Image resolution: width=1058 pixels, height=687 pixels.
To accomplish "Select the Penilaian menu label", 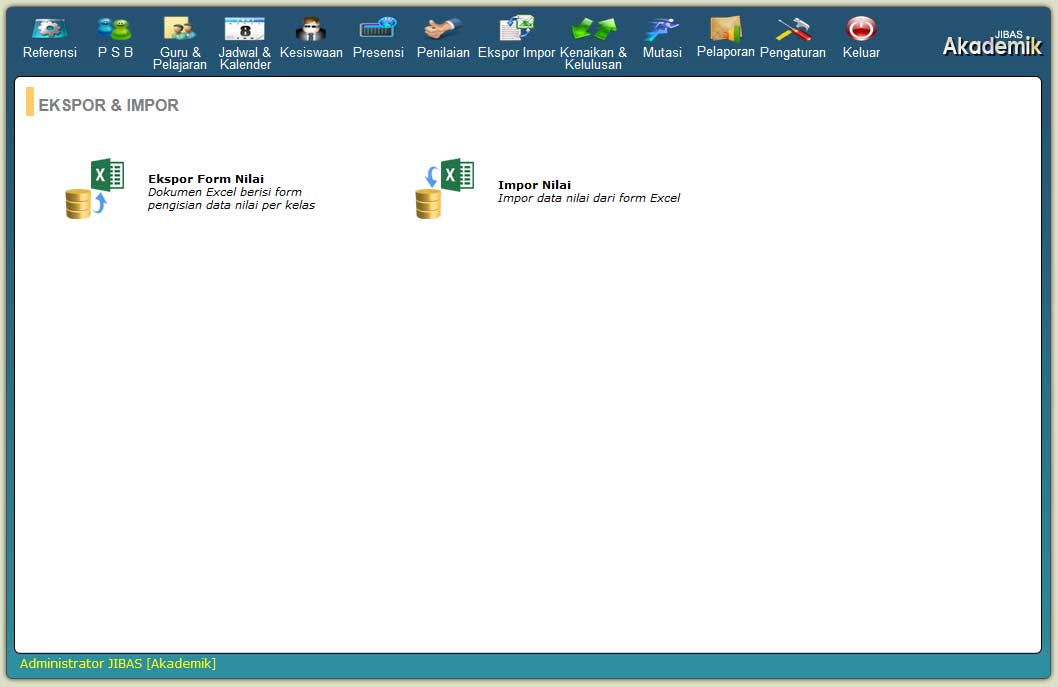I will click(443, 52).
